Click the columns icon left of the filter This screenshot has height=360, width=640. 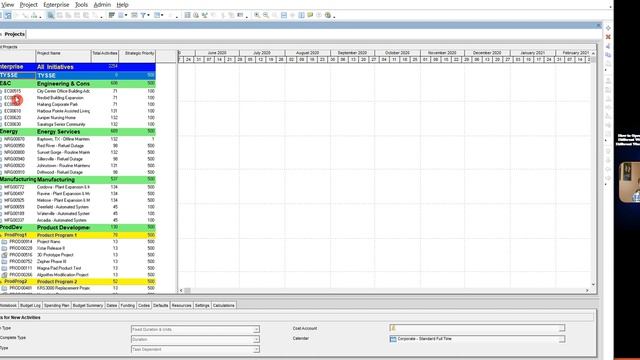tap(134, 15)
